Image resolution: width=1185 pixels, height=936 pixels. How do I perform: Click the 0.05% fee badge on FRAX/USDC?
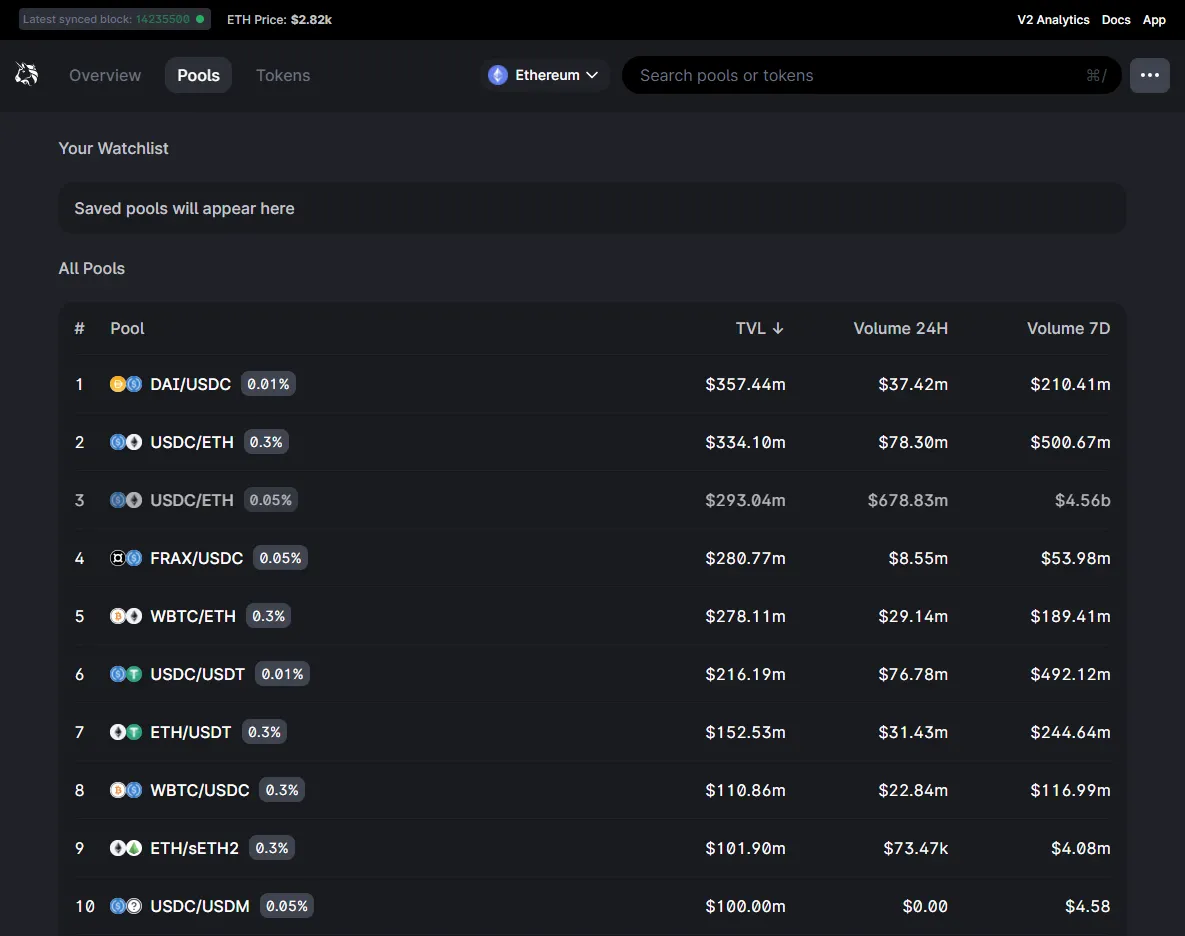click(x=280, y=558)
